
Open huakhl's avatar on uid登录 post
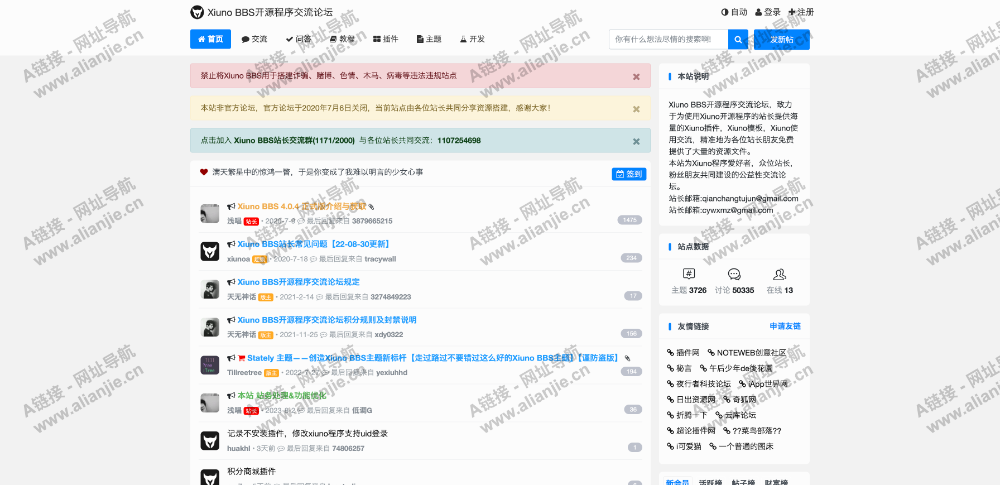coord(210,441)
